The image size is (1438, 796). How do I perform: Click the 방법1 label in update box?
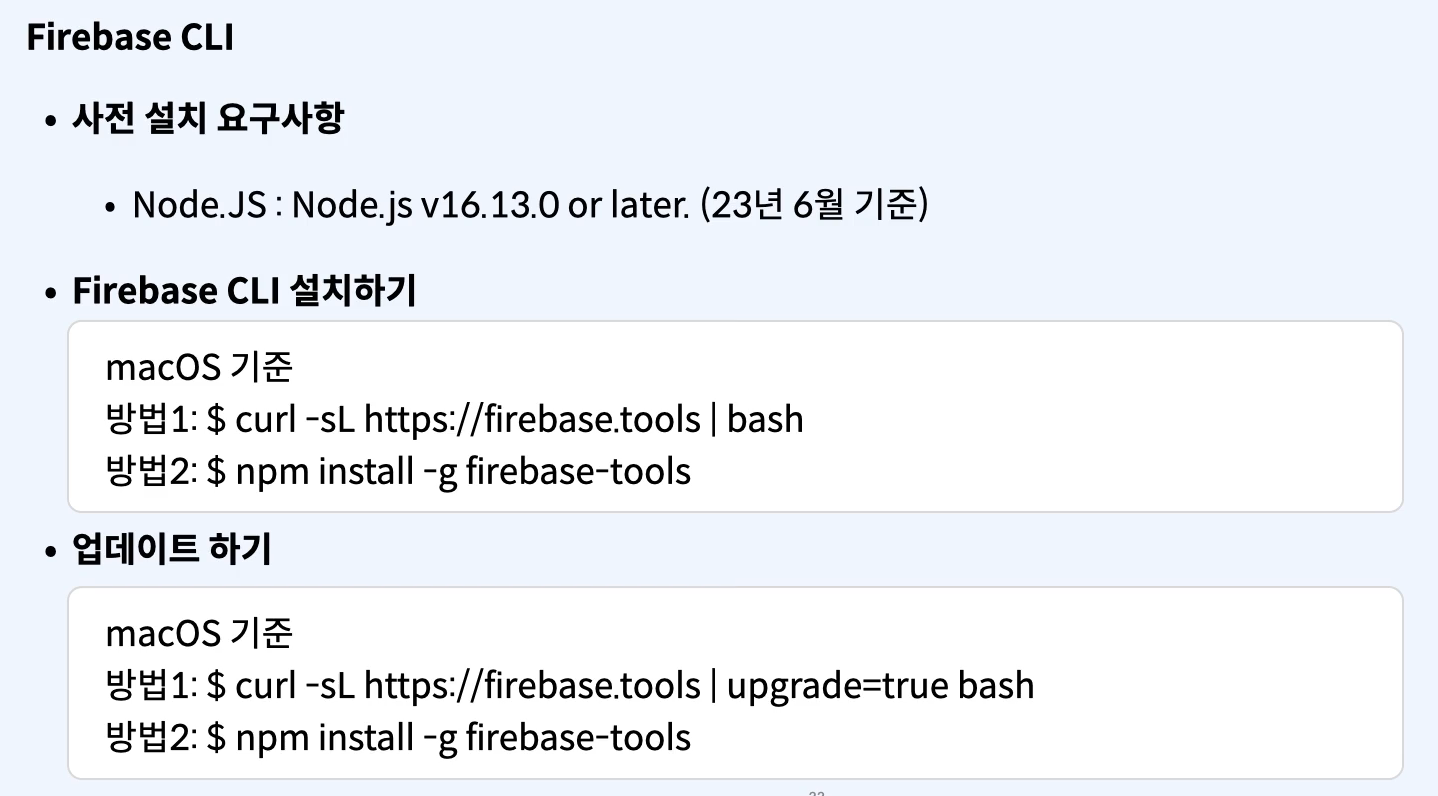[151, 685]
